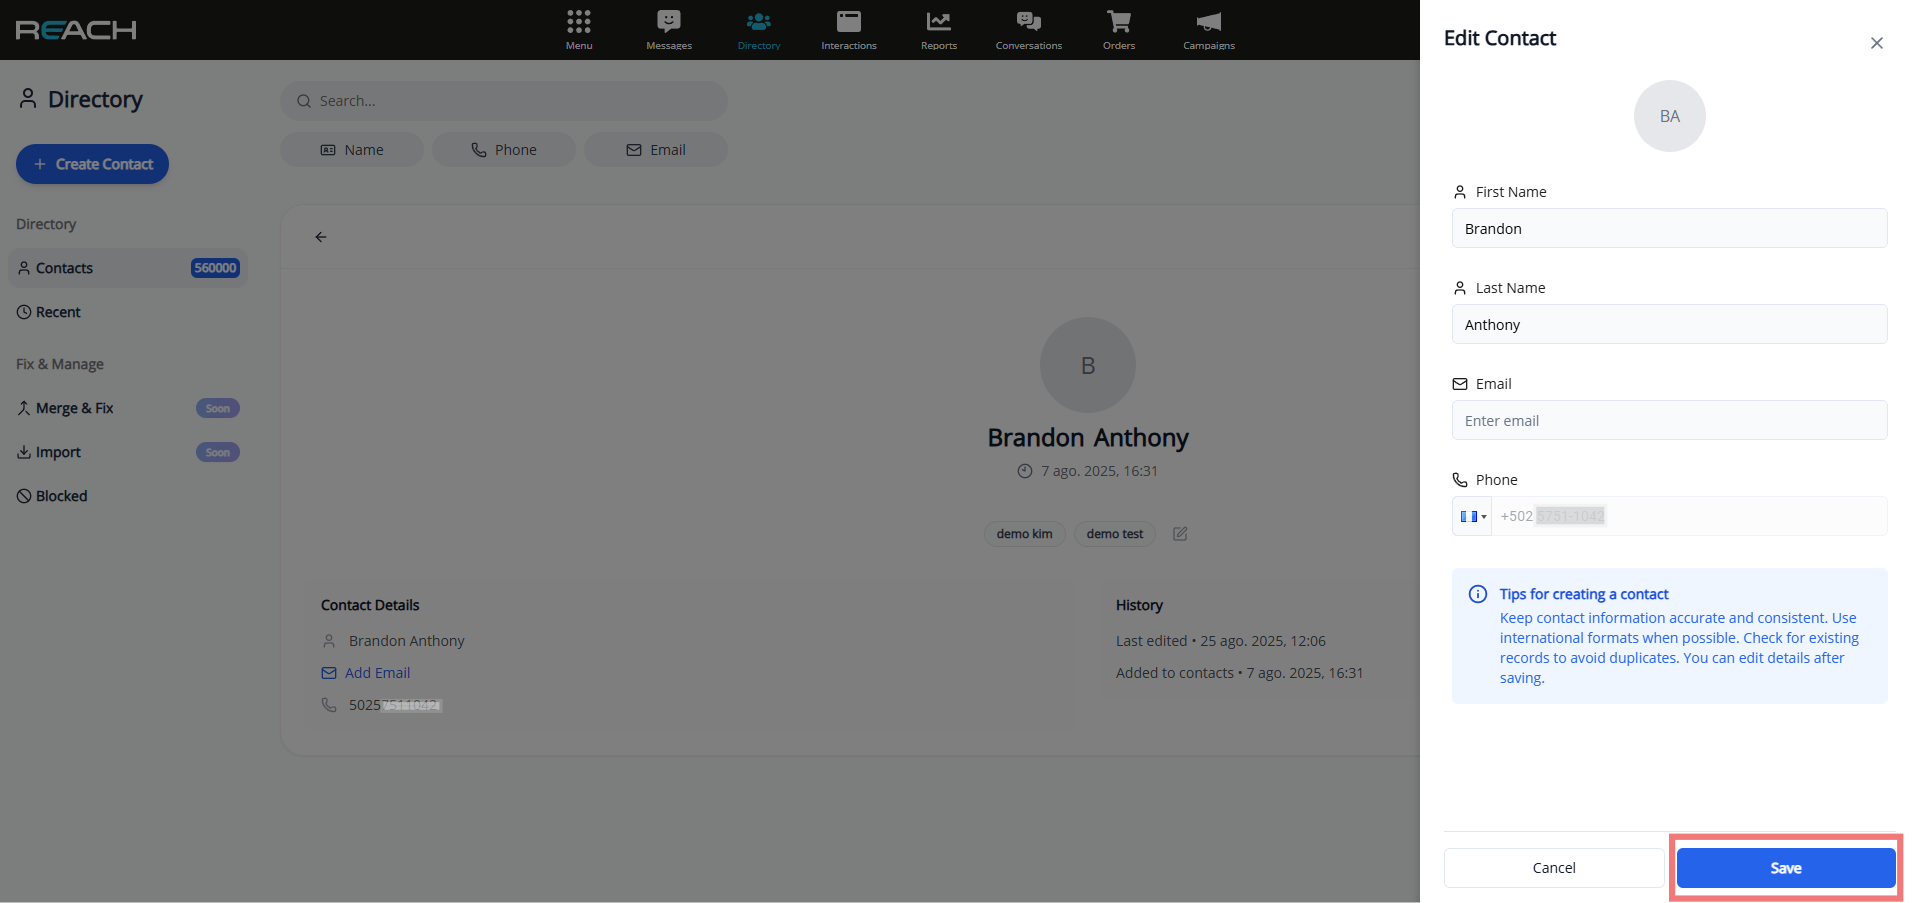Edit the Last Name field

coord(1670,324)
